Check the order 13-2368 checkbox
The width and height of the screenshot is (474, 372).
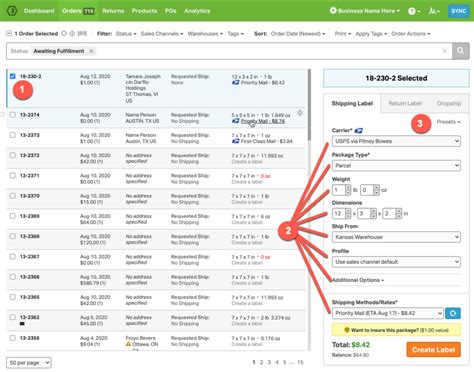point(12,236)
